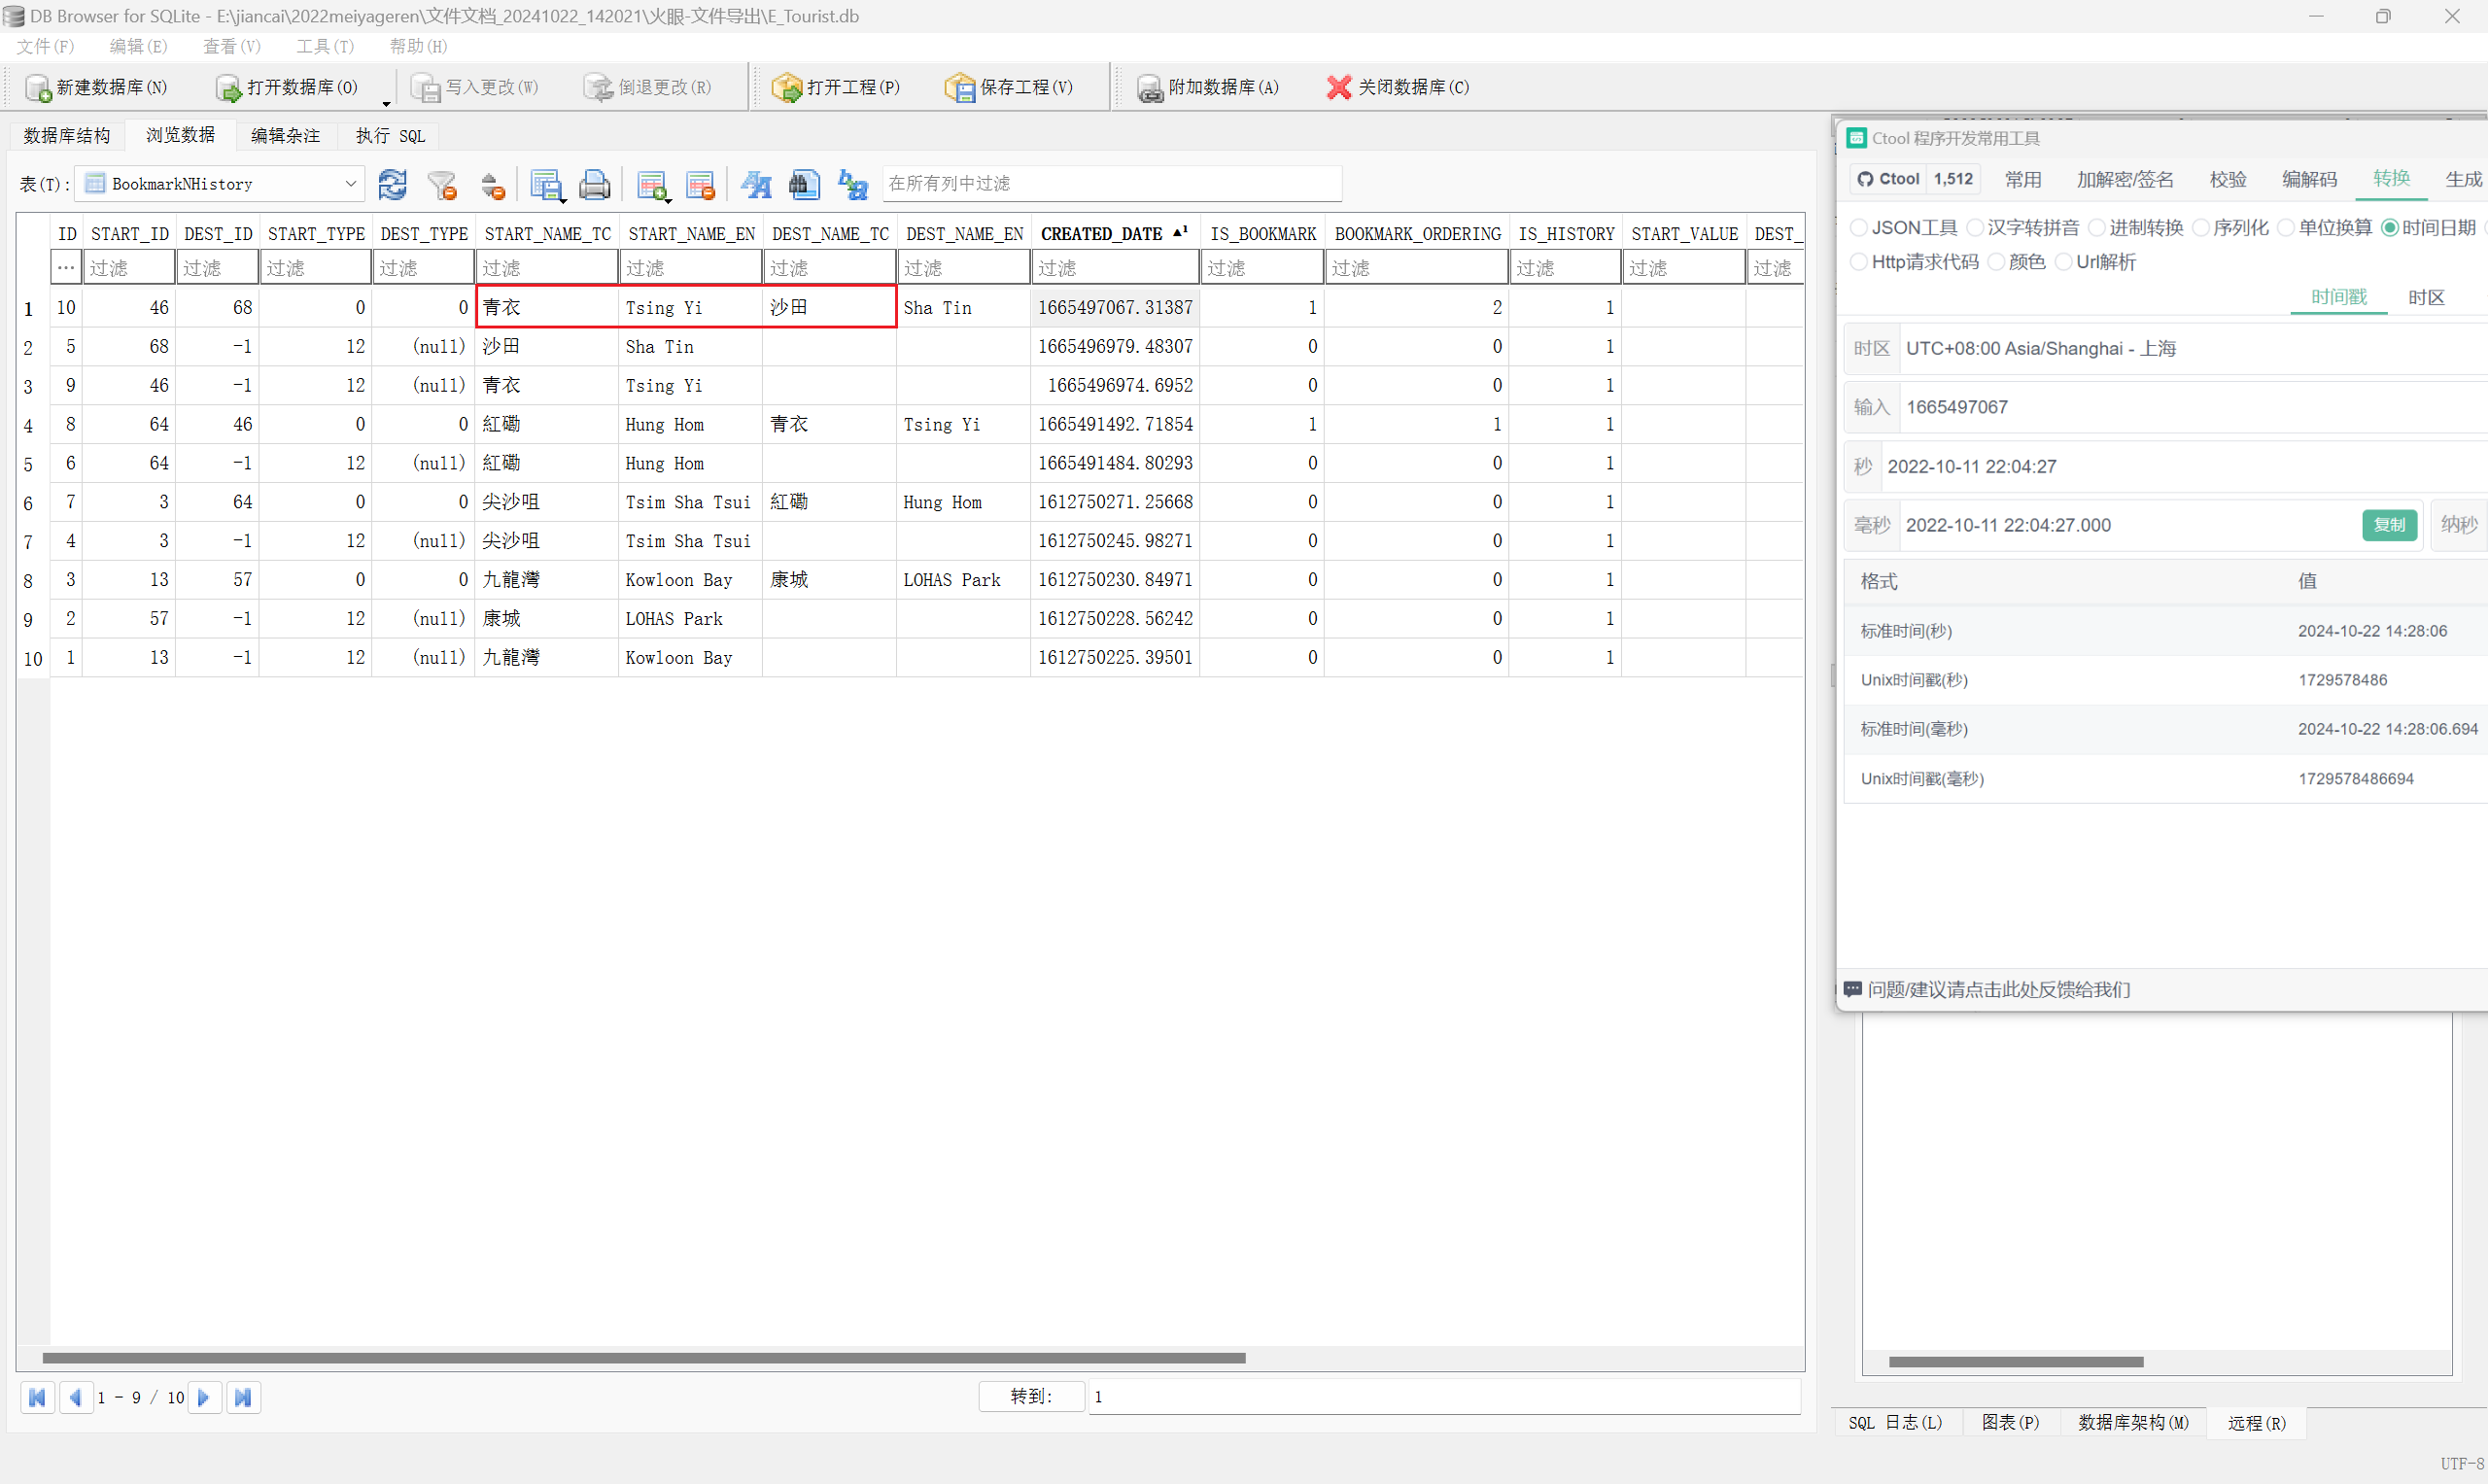Open the 编辑(E) menu
The height and width of the screenshot is (1484, 2488).
click(x=138, y=46)
